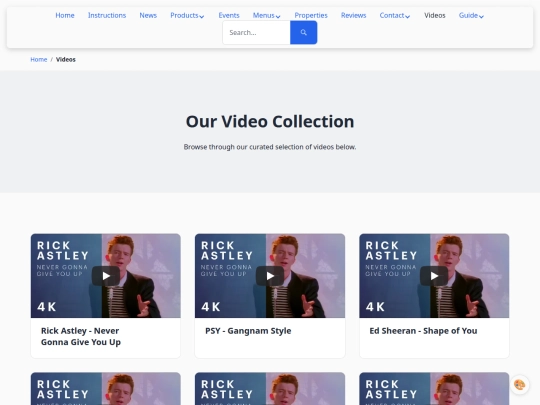Viewport: 540px width, 405px height.
Task: Click the blue search magnifier button
Action: pyautogui.click(x=303, y=32)
